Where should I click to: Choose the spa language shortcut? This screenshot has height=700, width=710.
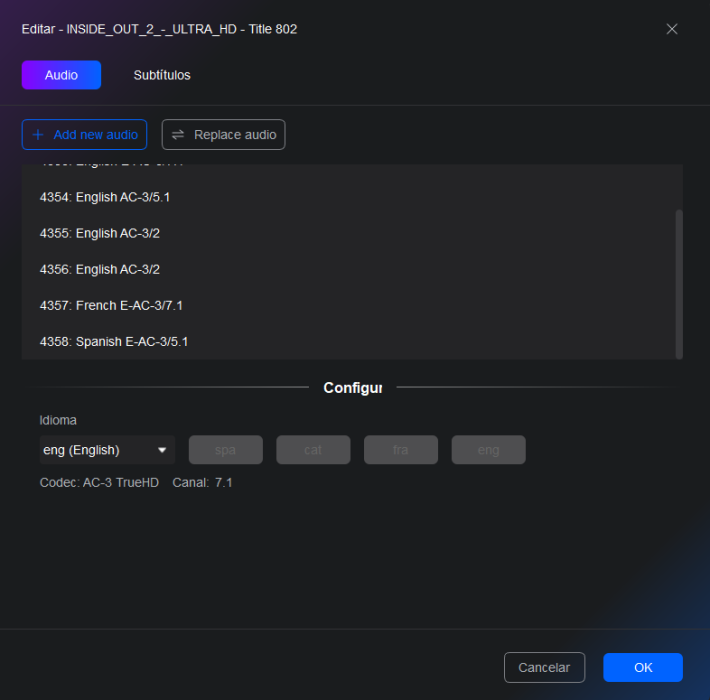coord(225,450)
